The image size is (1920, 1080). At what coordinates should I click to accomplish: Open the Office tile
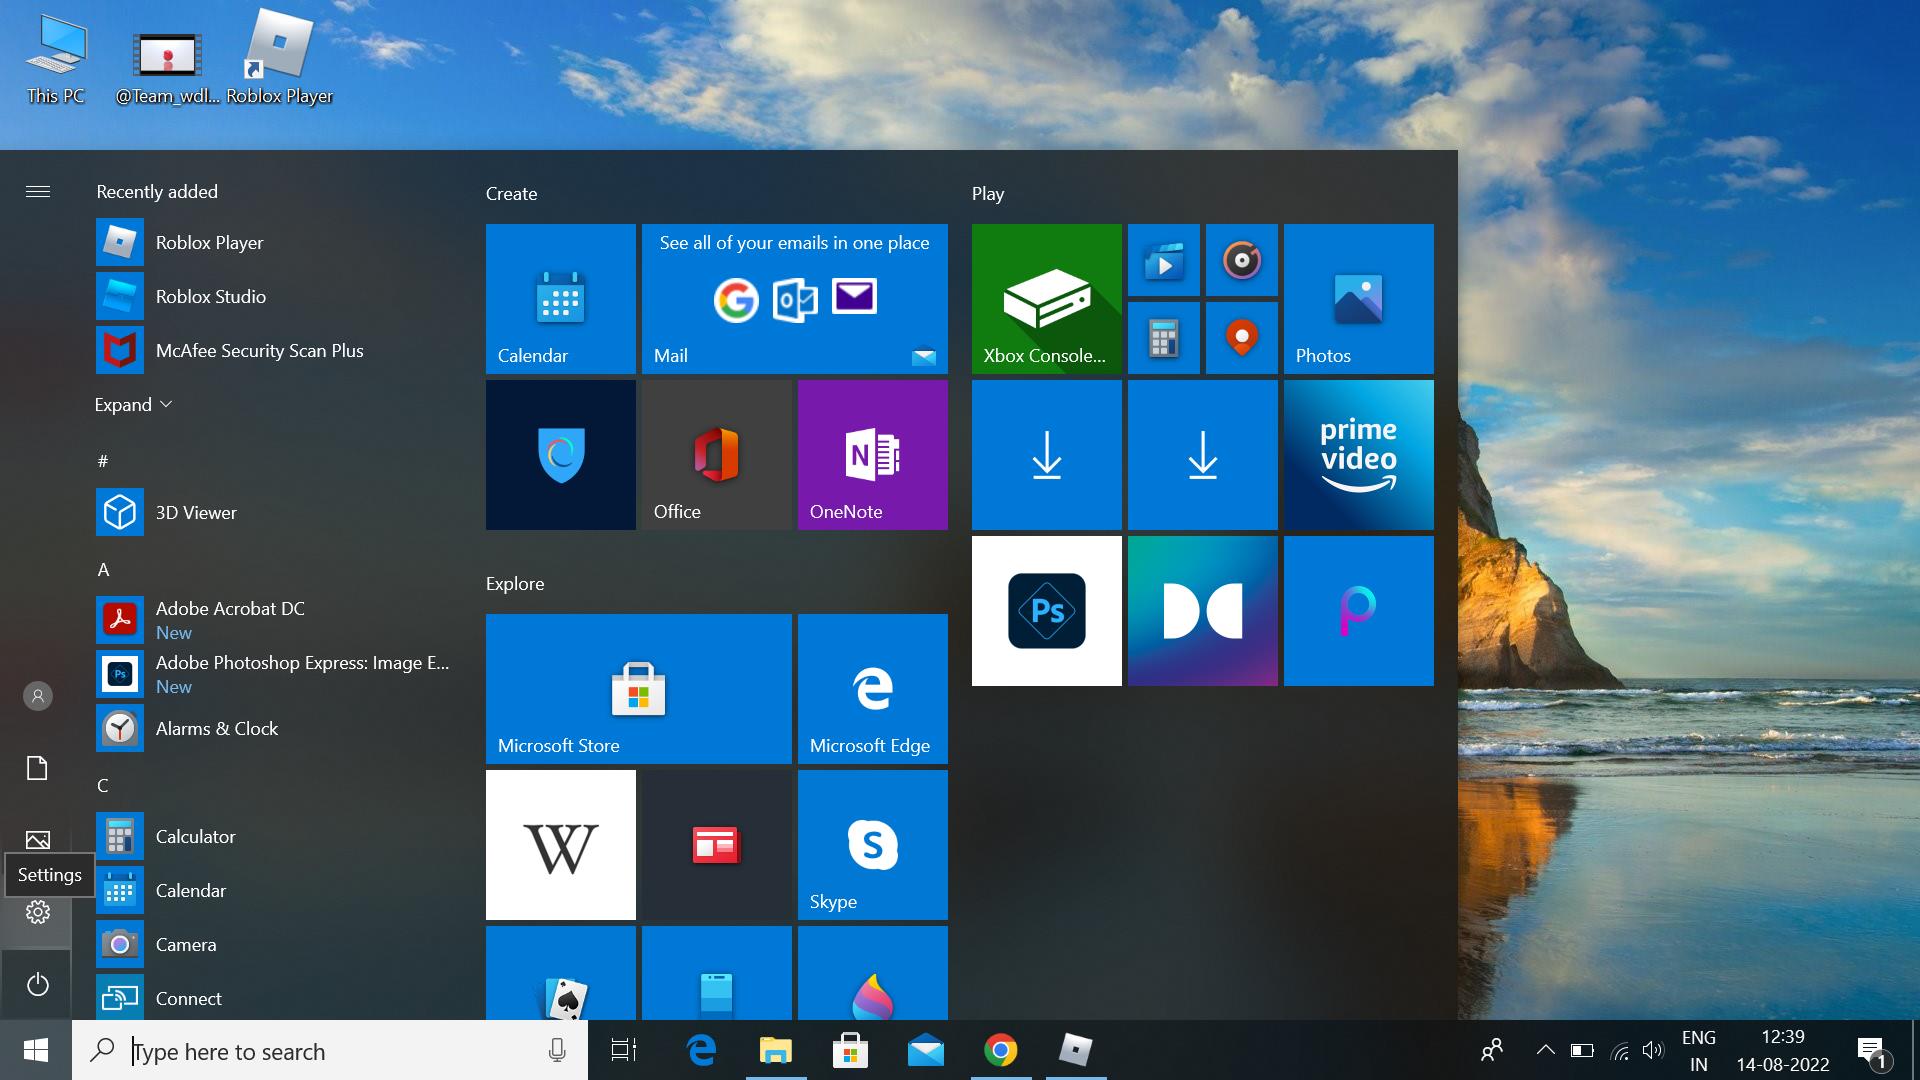click(716, 455)
